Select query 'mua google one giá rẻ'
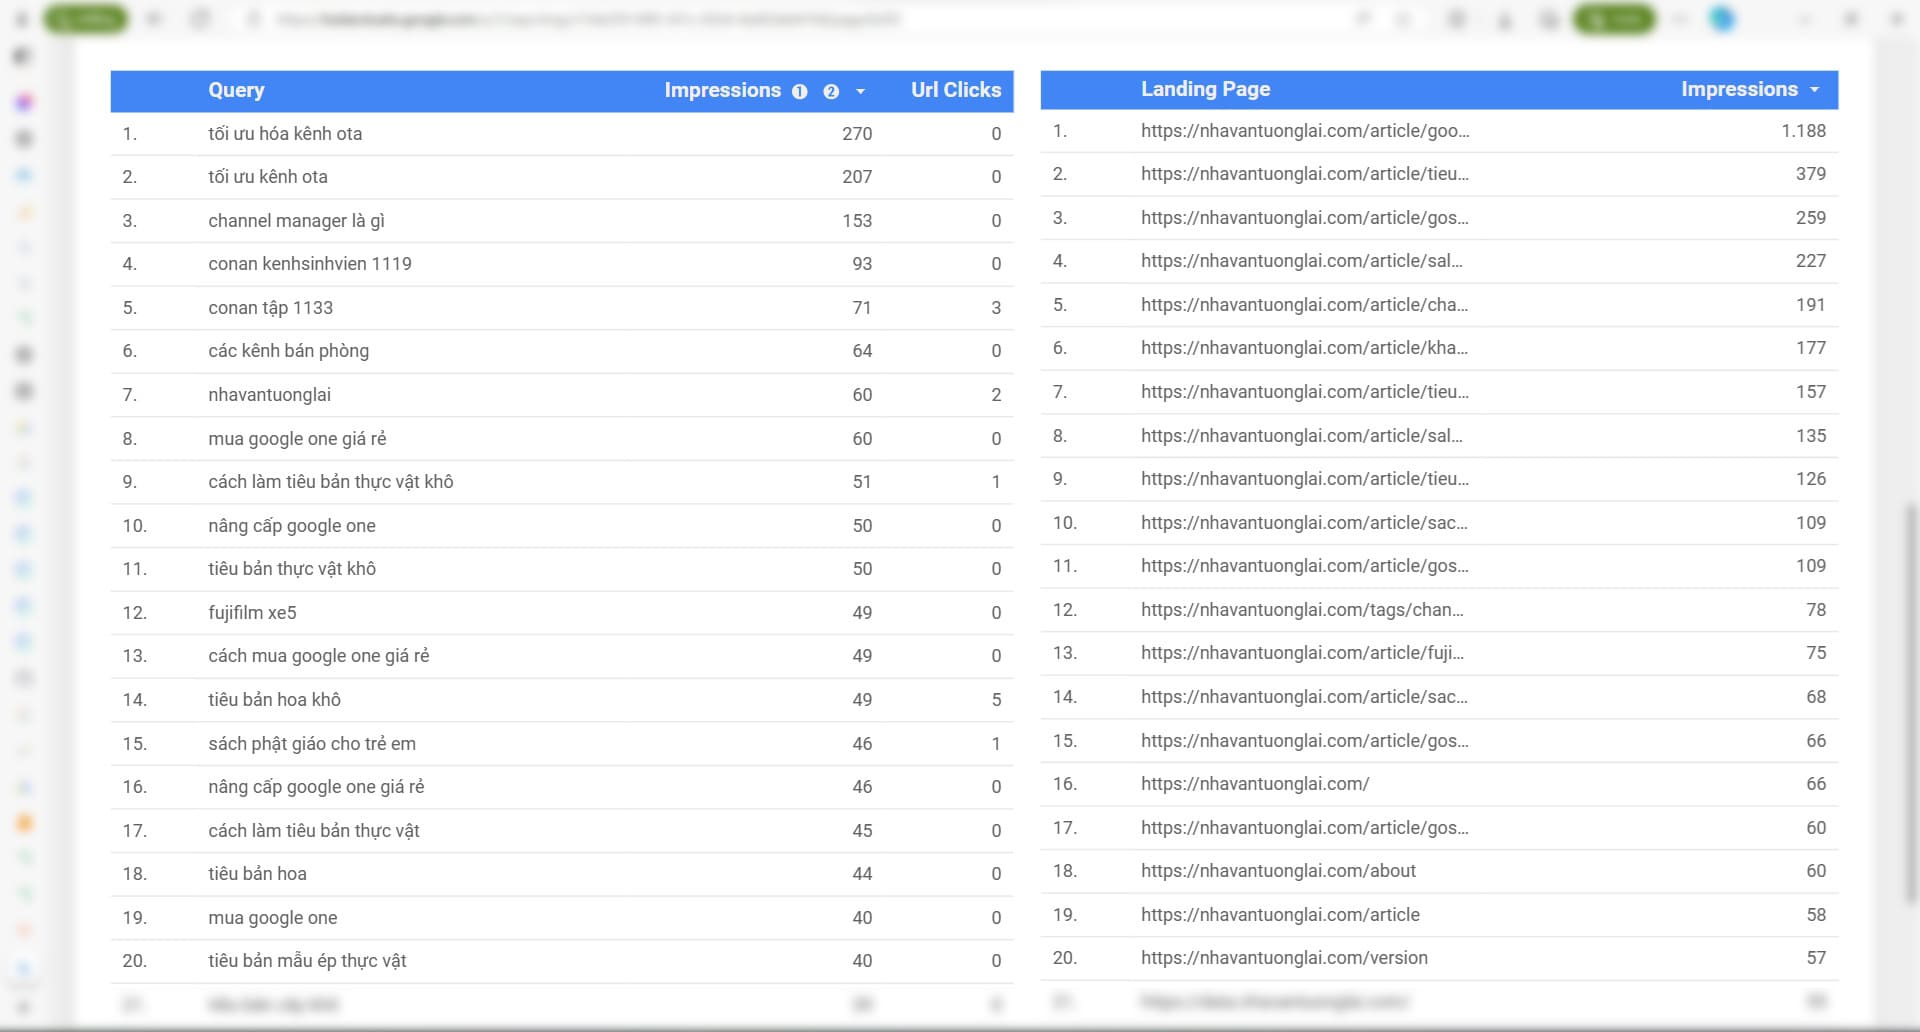This screenshot has height=1032, width=1920. pyautogui.click(x=297, y=439)
